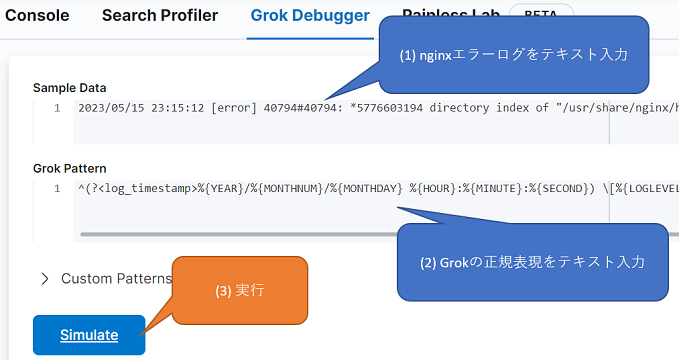Click the Grok Pattern label

pos(69,169)
